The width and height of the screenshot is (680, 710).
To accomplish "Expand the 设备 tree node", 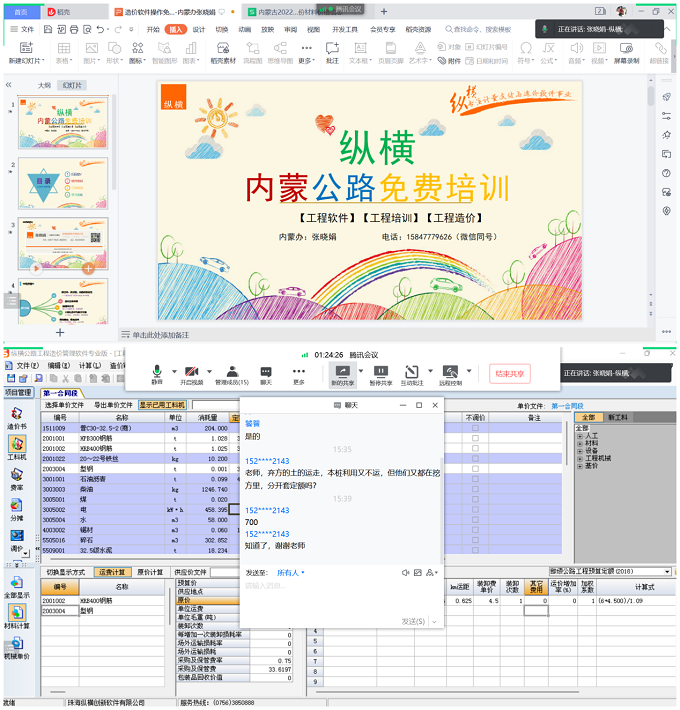I will coord(580,451).
